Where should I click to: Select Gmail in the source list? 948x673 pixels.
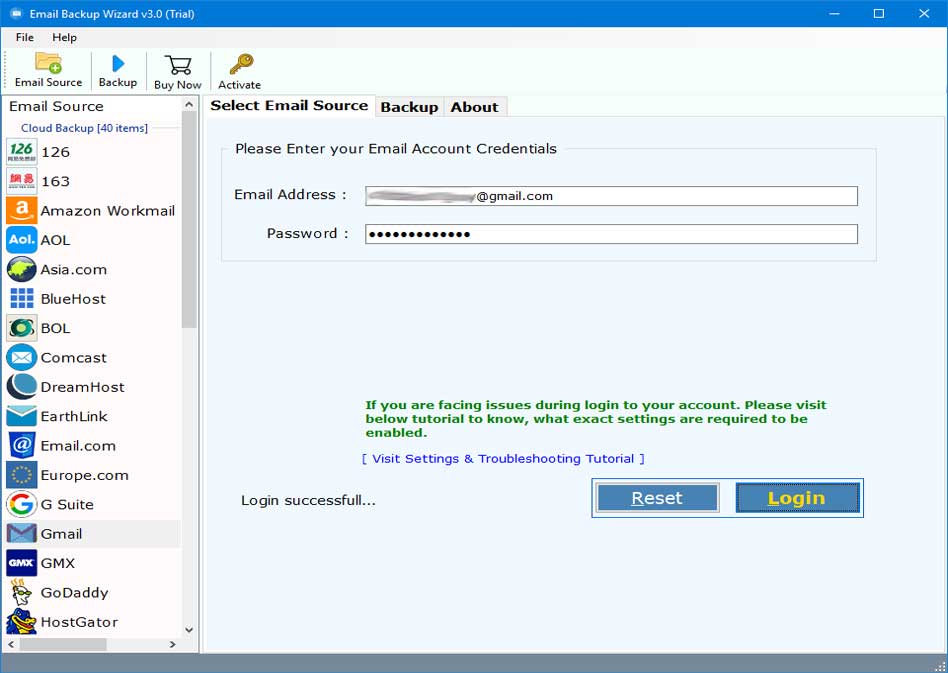click(93, 534)
